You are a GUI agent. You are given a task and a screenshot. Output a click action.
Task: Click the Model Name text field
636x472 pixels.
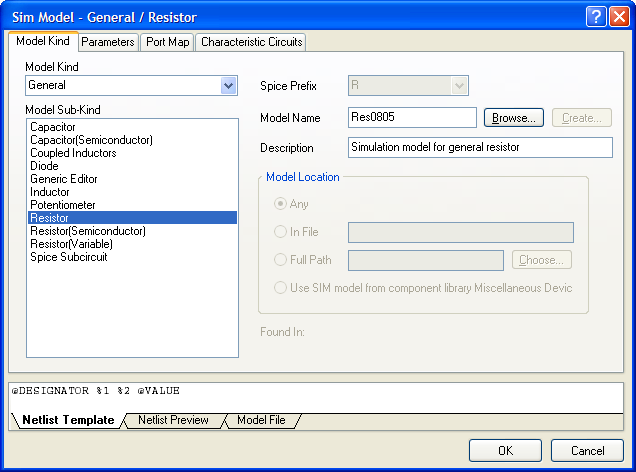point(412,118)
